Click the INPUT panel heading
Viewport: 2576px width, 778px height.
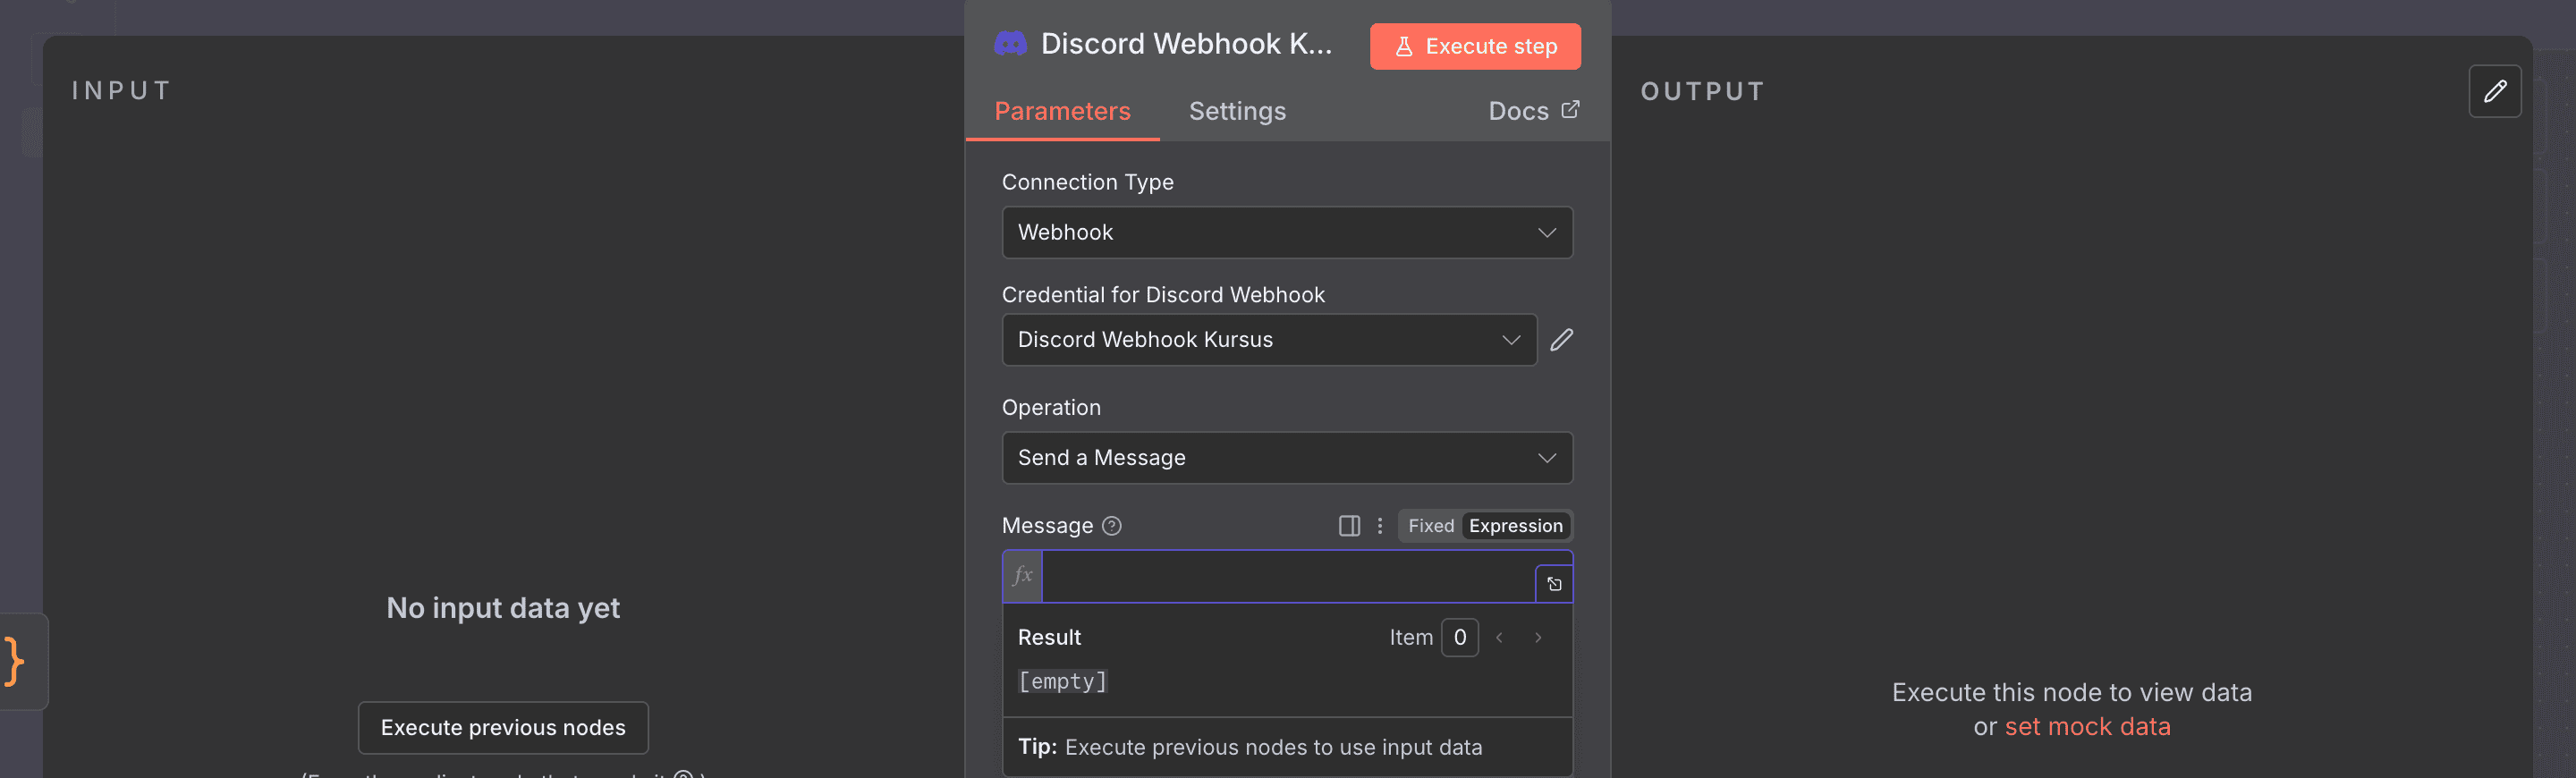point(122,91)
